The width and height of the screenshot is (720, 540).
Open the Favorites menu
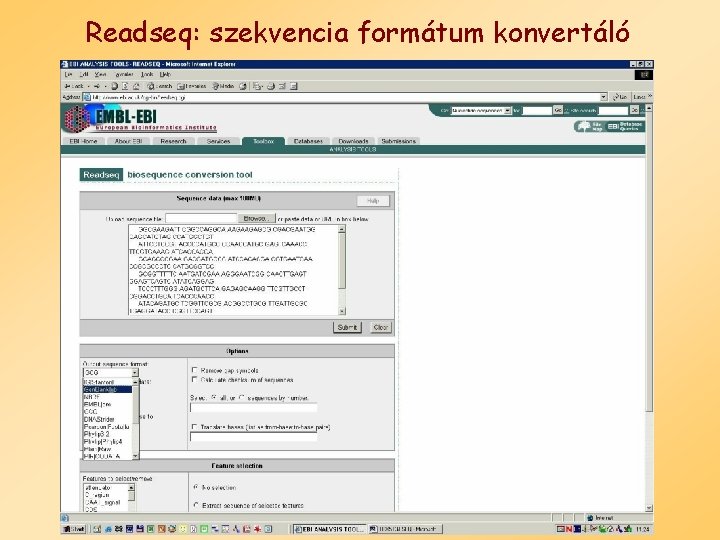tap(124, 74)
